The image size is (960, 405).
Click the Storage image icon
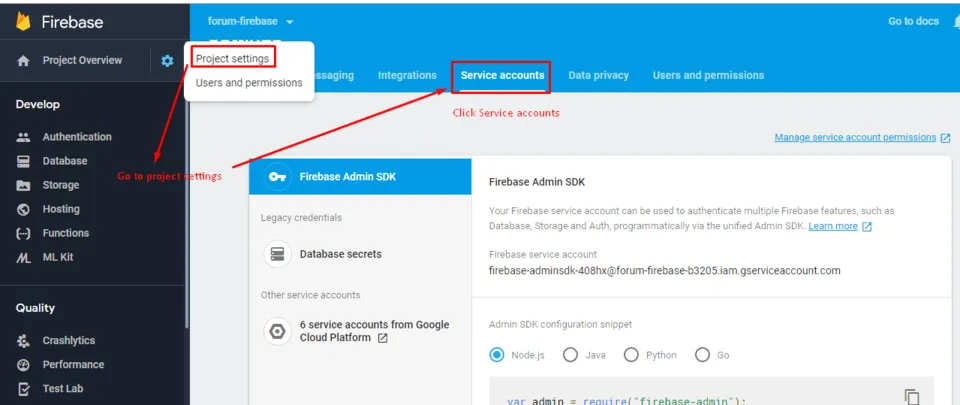pos(23,185)
